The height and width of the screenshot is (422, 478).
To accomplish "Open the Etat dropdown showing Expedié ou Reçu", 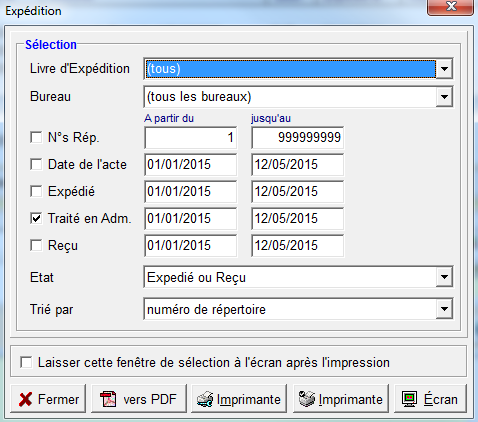I will (x=444, y=277).
